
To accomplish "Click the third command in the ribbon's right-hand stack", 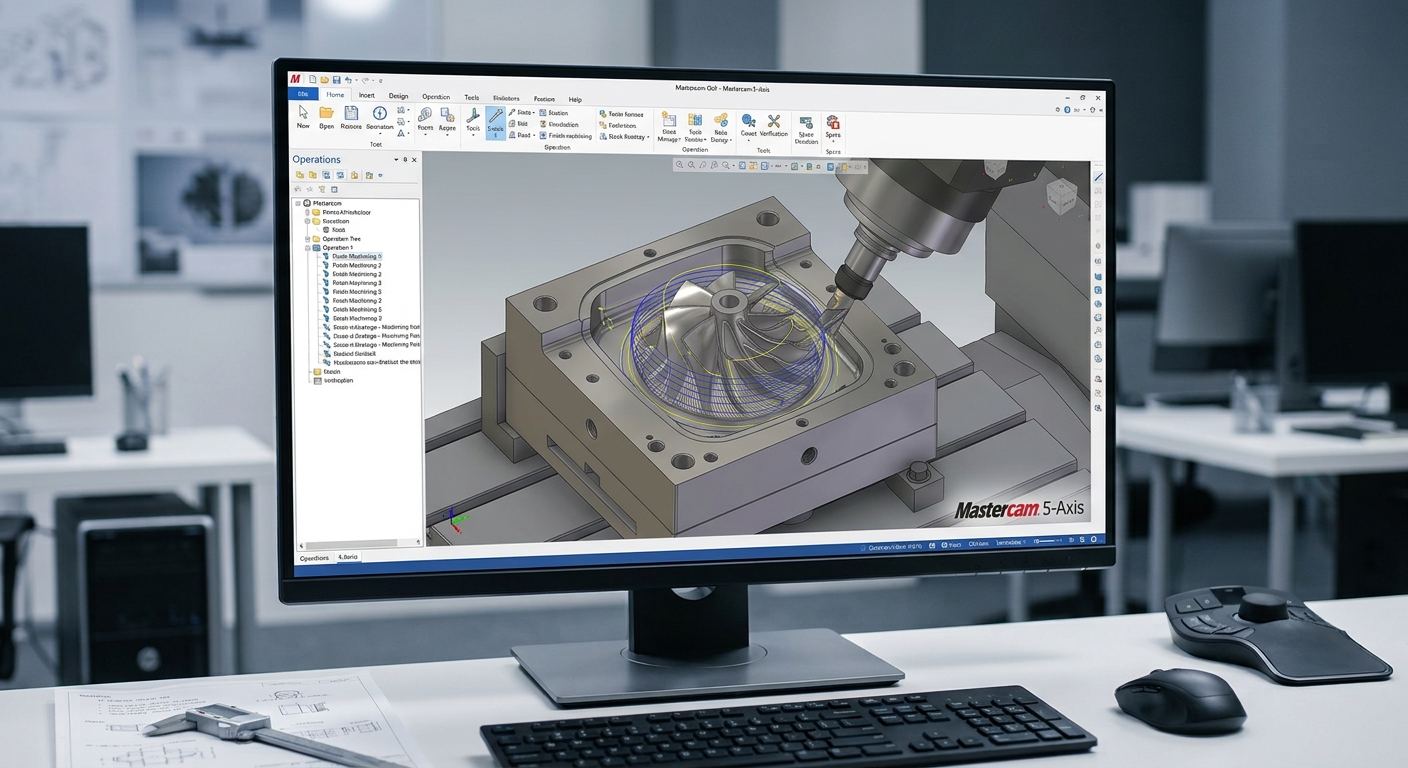I will [625, 137].
